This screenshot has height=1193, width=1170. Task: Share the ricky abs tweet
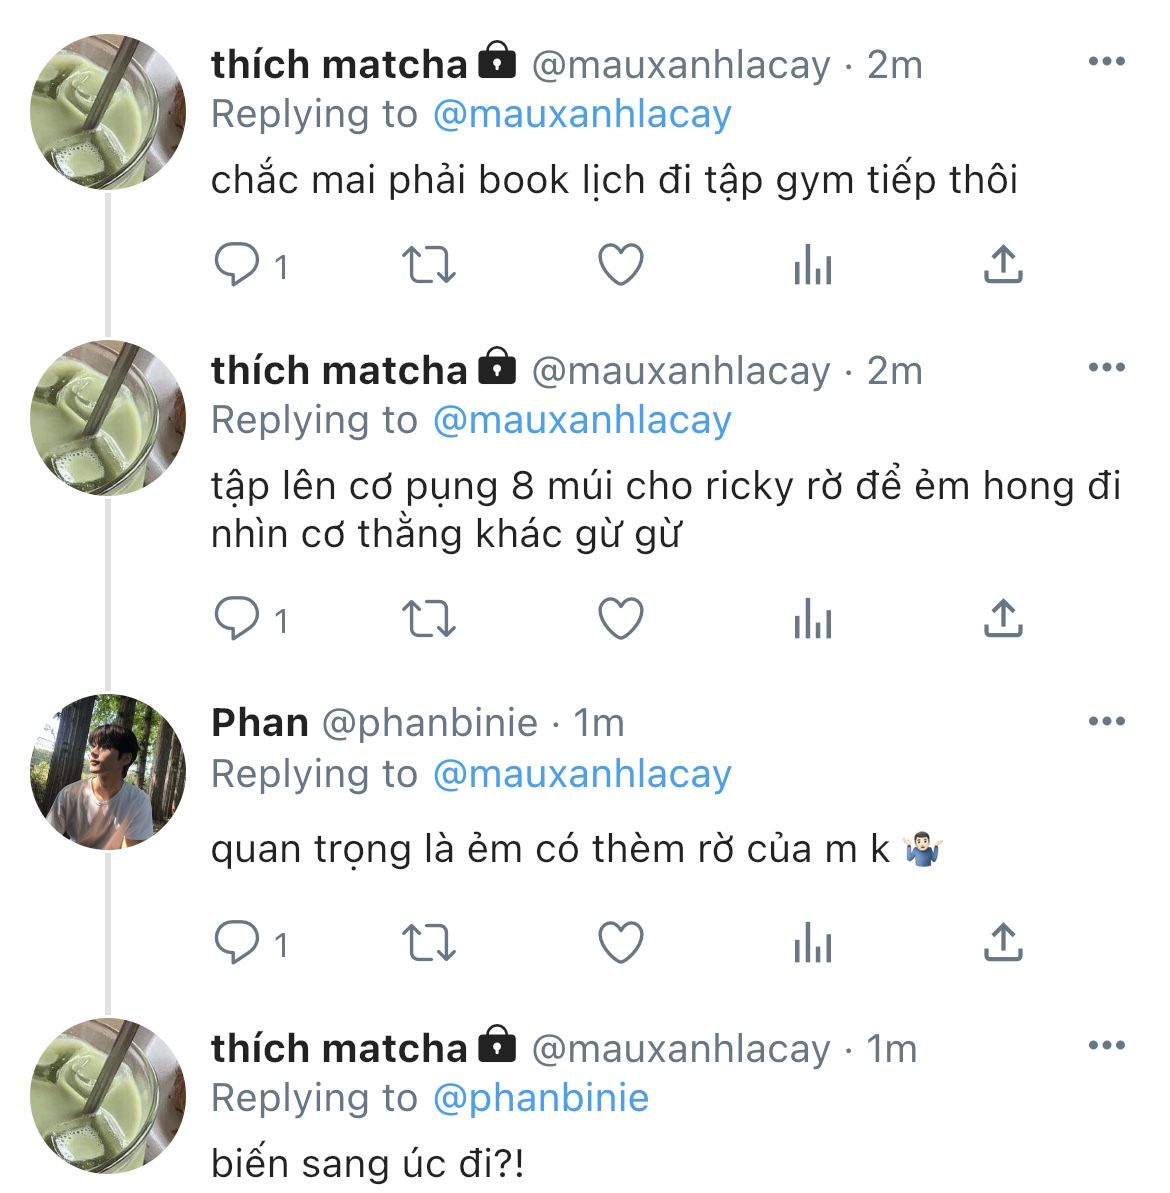click(1002, 619)
